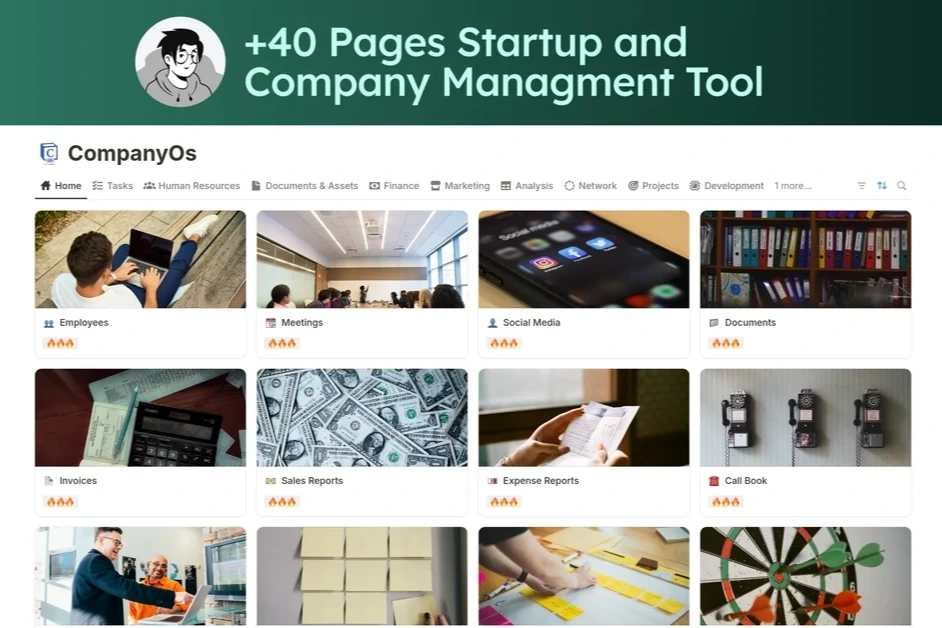
Task: Open the Invoices page link
Action: coord(78,481)
